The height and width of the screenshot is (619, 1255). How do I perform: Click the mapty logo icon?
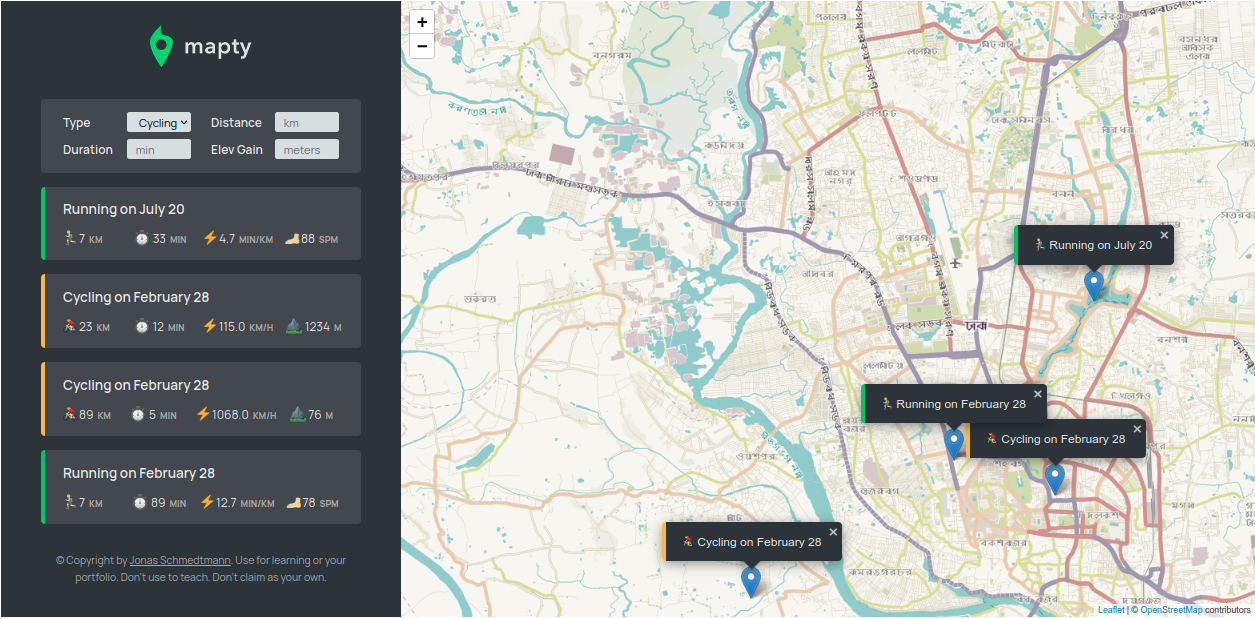coord(161,47)
